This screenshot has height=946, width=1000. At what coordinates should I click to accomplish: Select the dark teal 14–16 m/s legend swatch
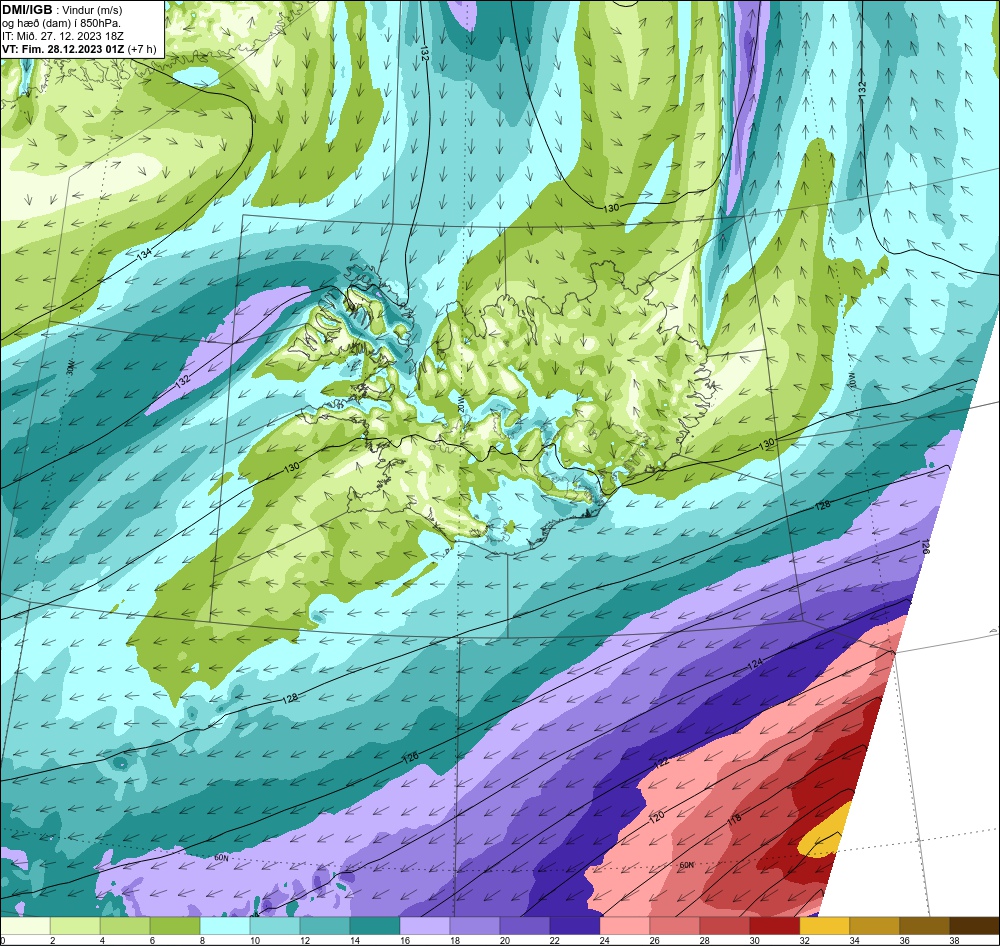375,925
